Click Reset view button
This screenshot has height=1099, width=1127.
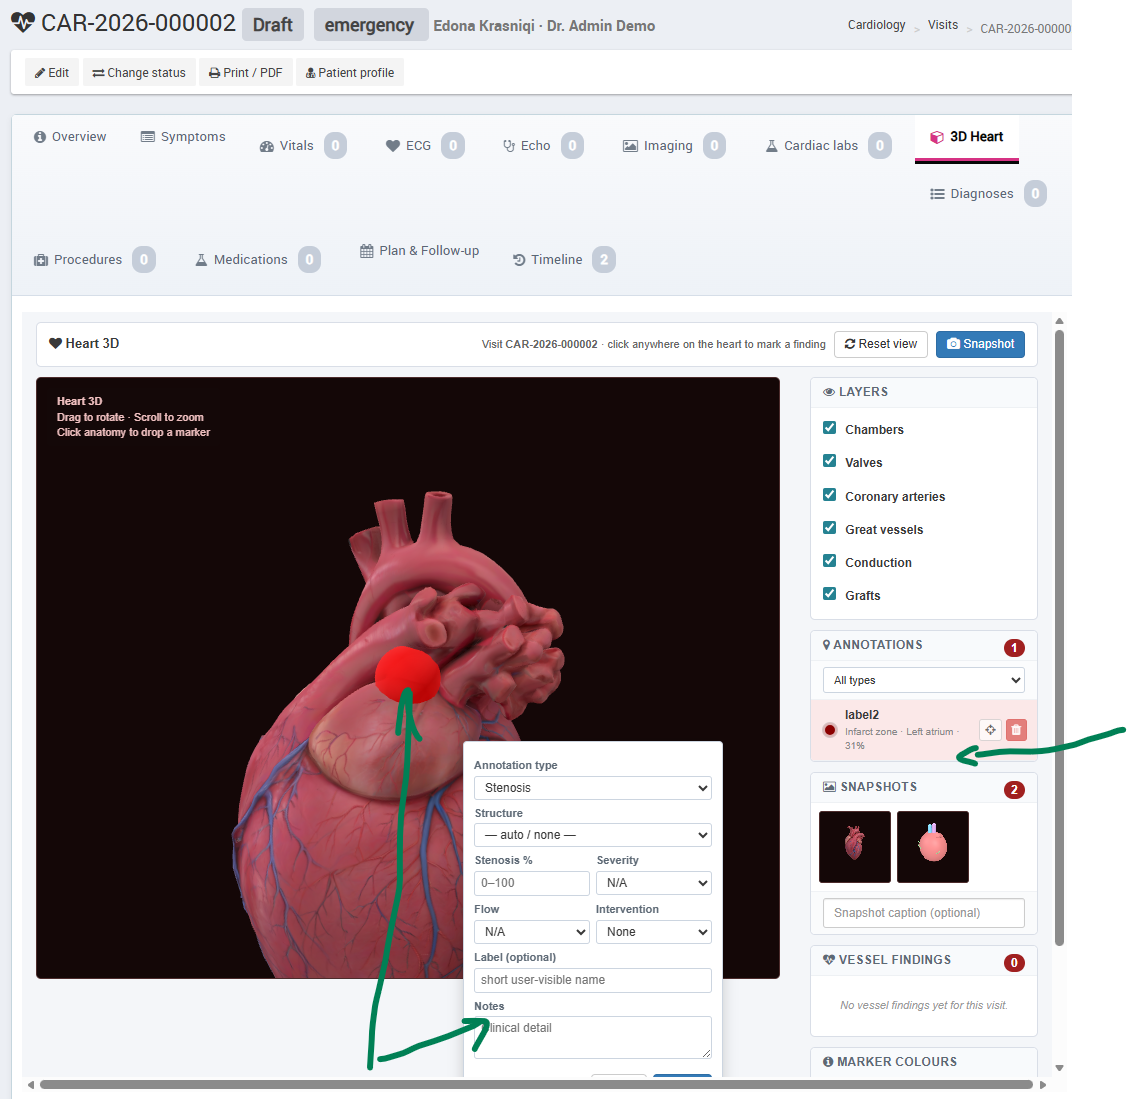pyautogui.click(x=880, y=344)
